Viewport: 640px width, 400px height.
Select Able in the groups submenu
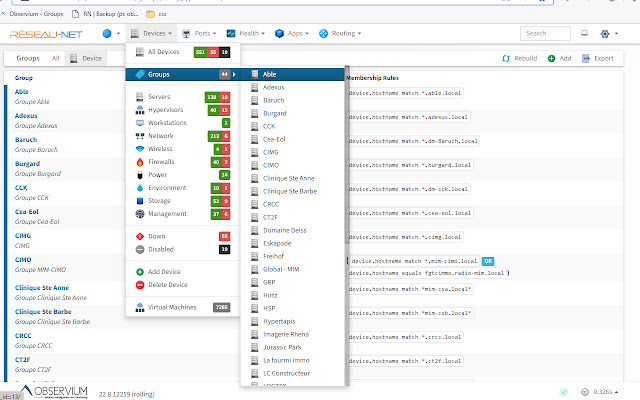coord(292,74)
